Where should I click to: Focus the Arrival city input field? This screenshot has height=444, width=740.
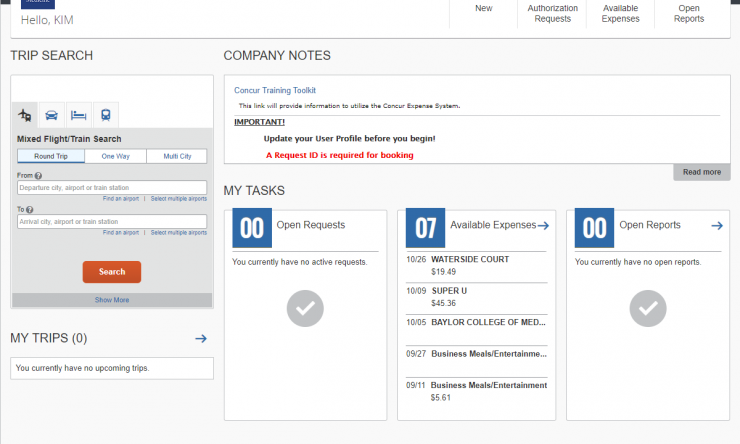[112, 222]
